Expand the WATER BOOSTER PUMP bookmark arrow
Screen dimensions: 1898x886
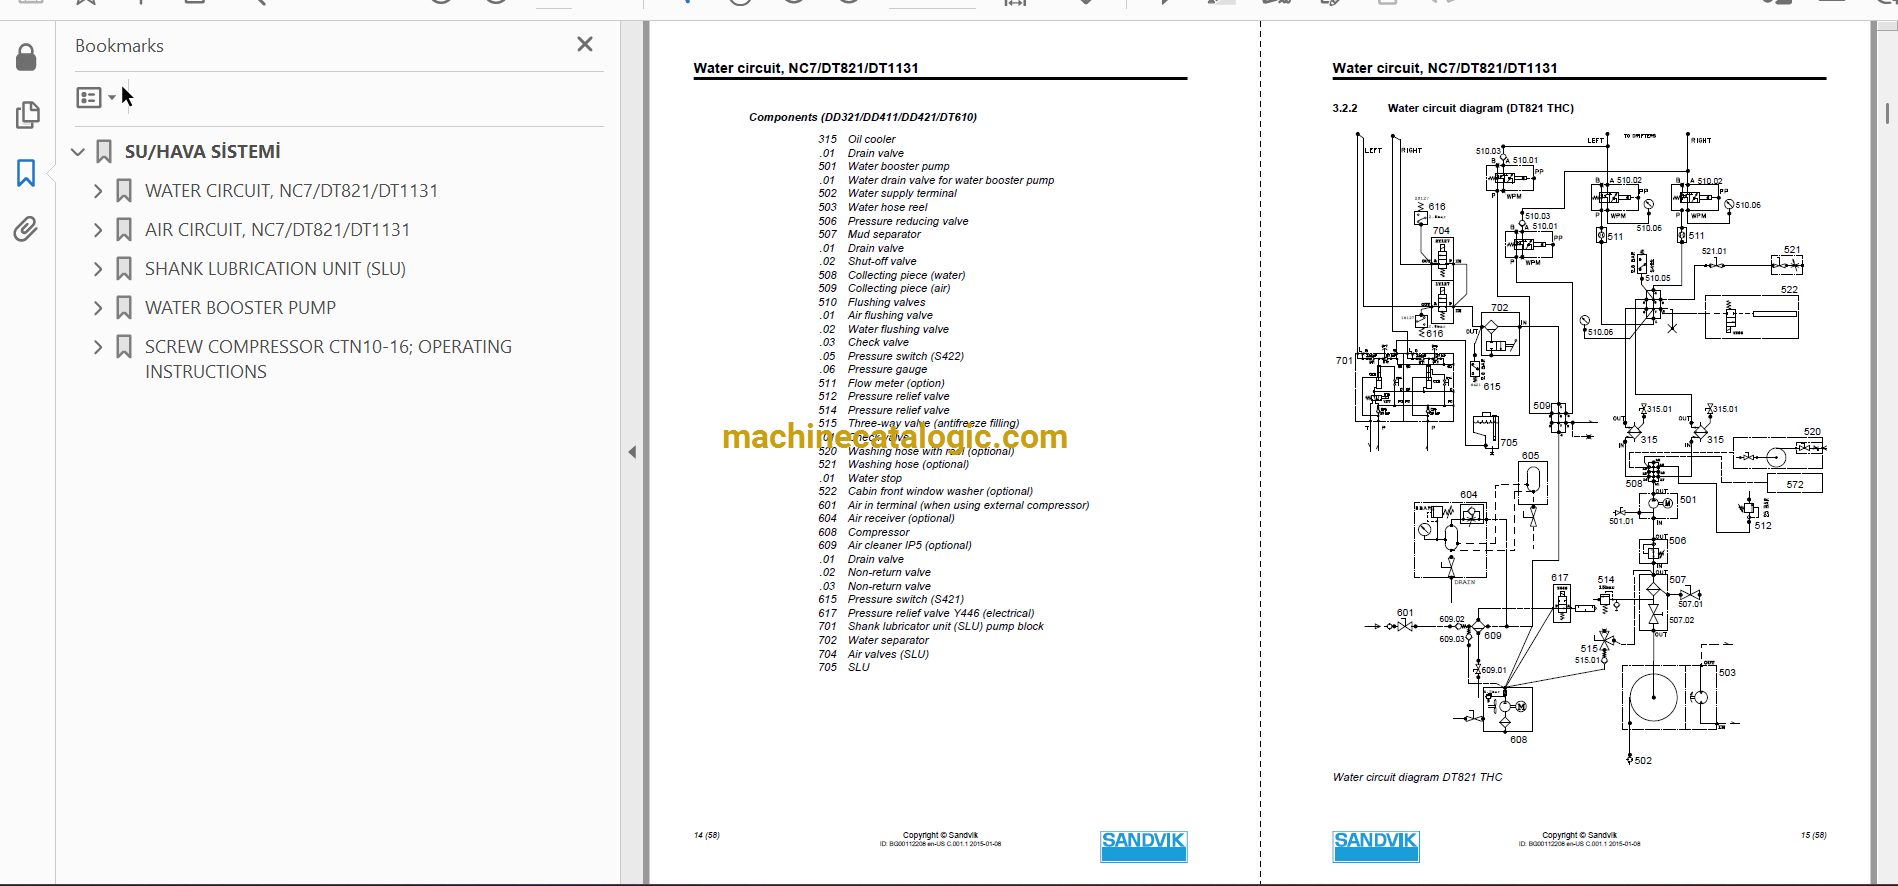98,308
